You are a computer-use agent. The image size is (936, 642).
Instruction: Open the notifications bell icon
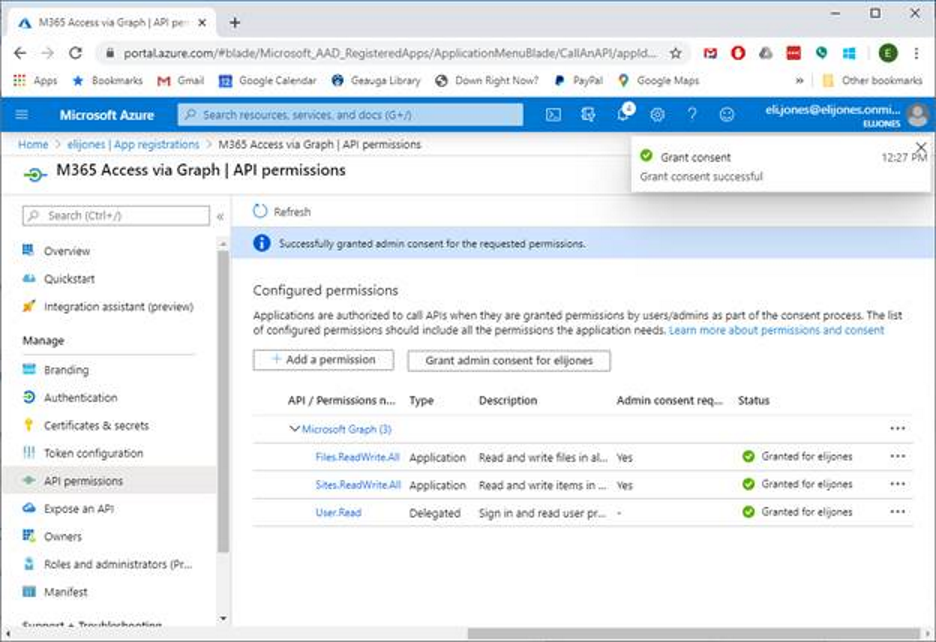click(623, 115)
